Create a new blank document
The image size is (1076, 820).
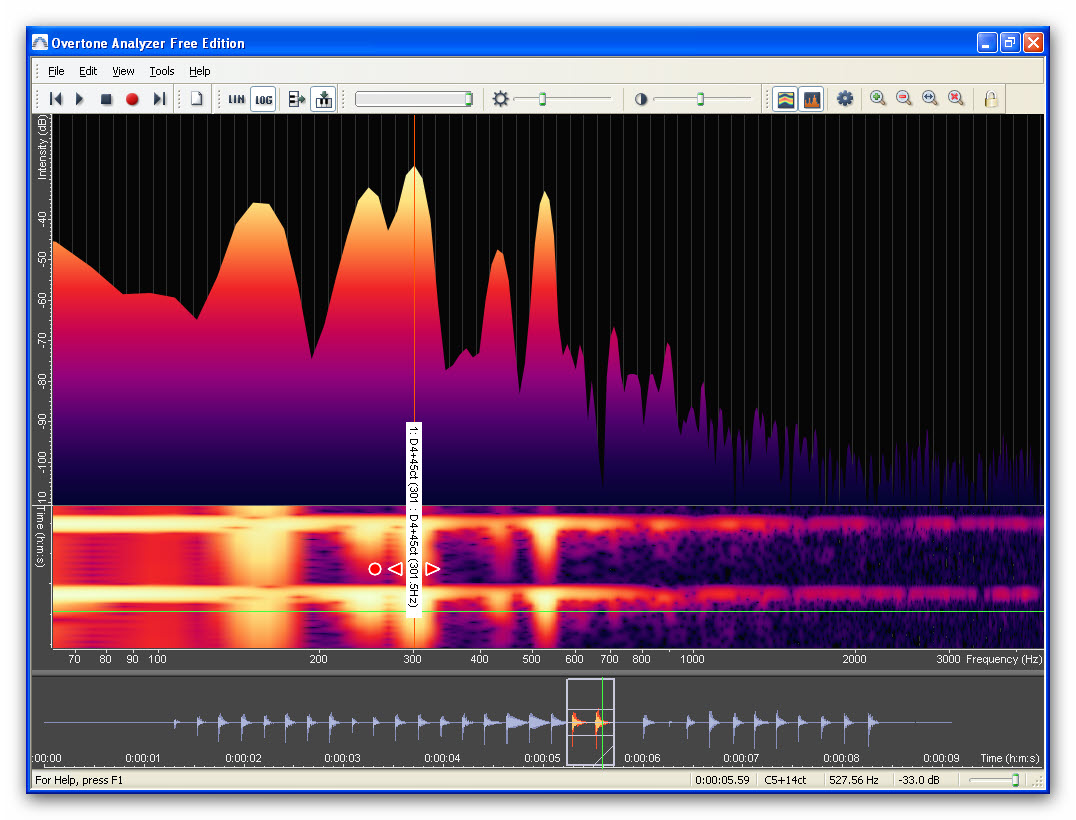coord(197,99)
